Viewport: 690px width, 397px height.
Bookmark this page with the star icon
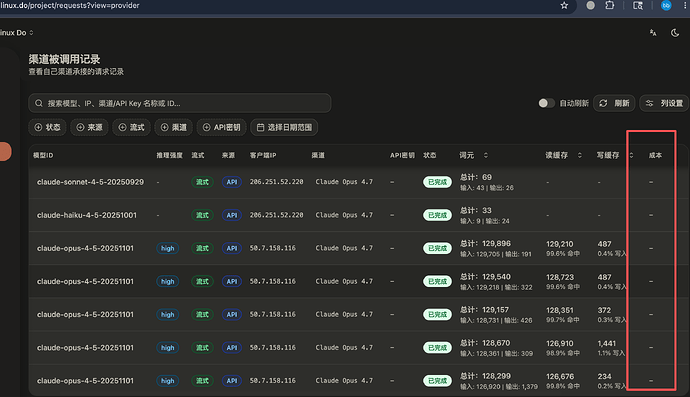click(564, 5)
